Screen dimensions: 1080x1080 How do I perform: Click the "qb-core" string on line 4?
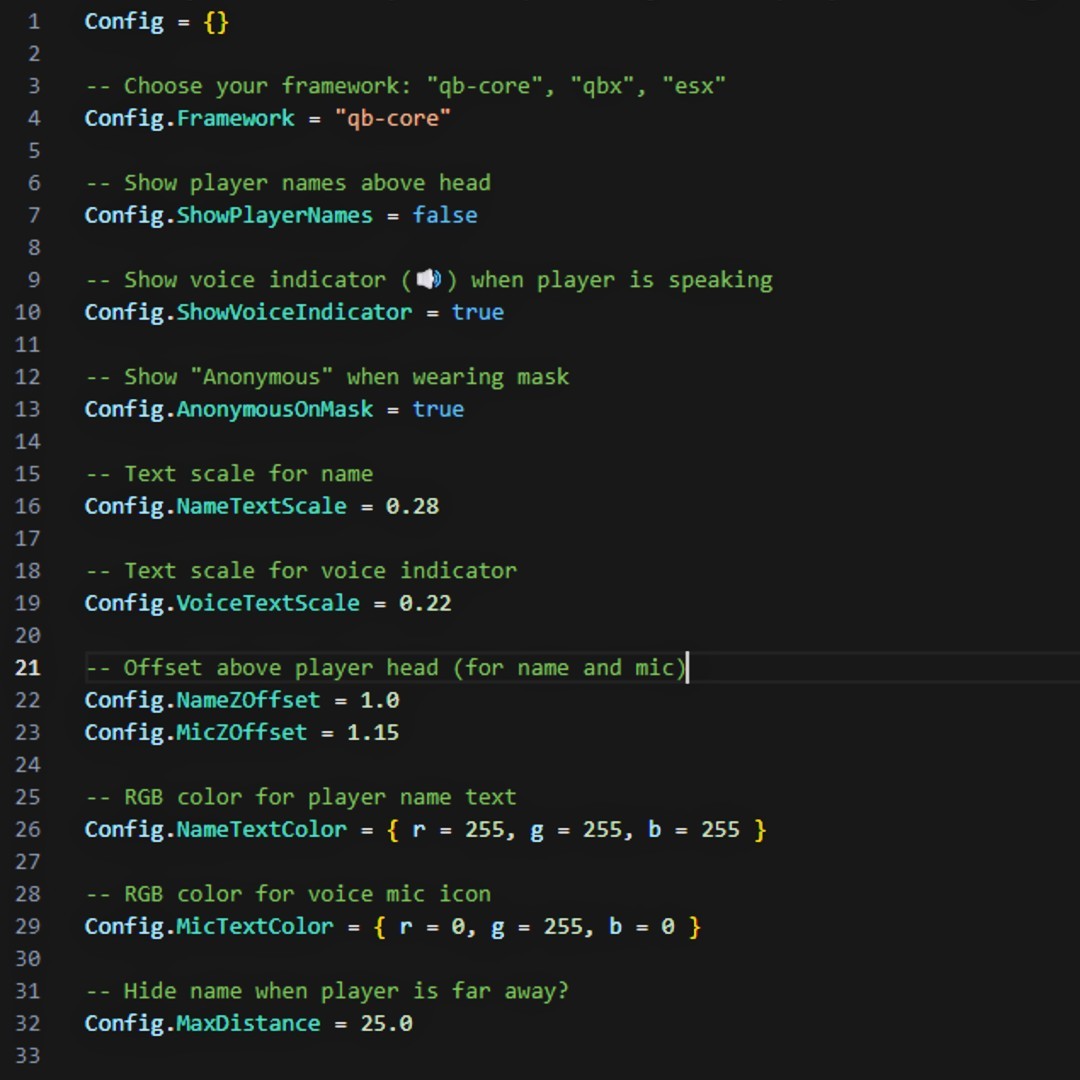[393, 118]
